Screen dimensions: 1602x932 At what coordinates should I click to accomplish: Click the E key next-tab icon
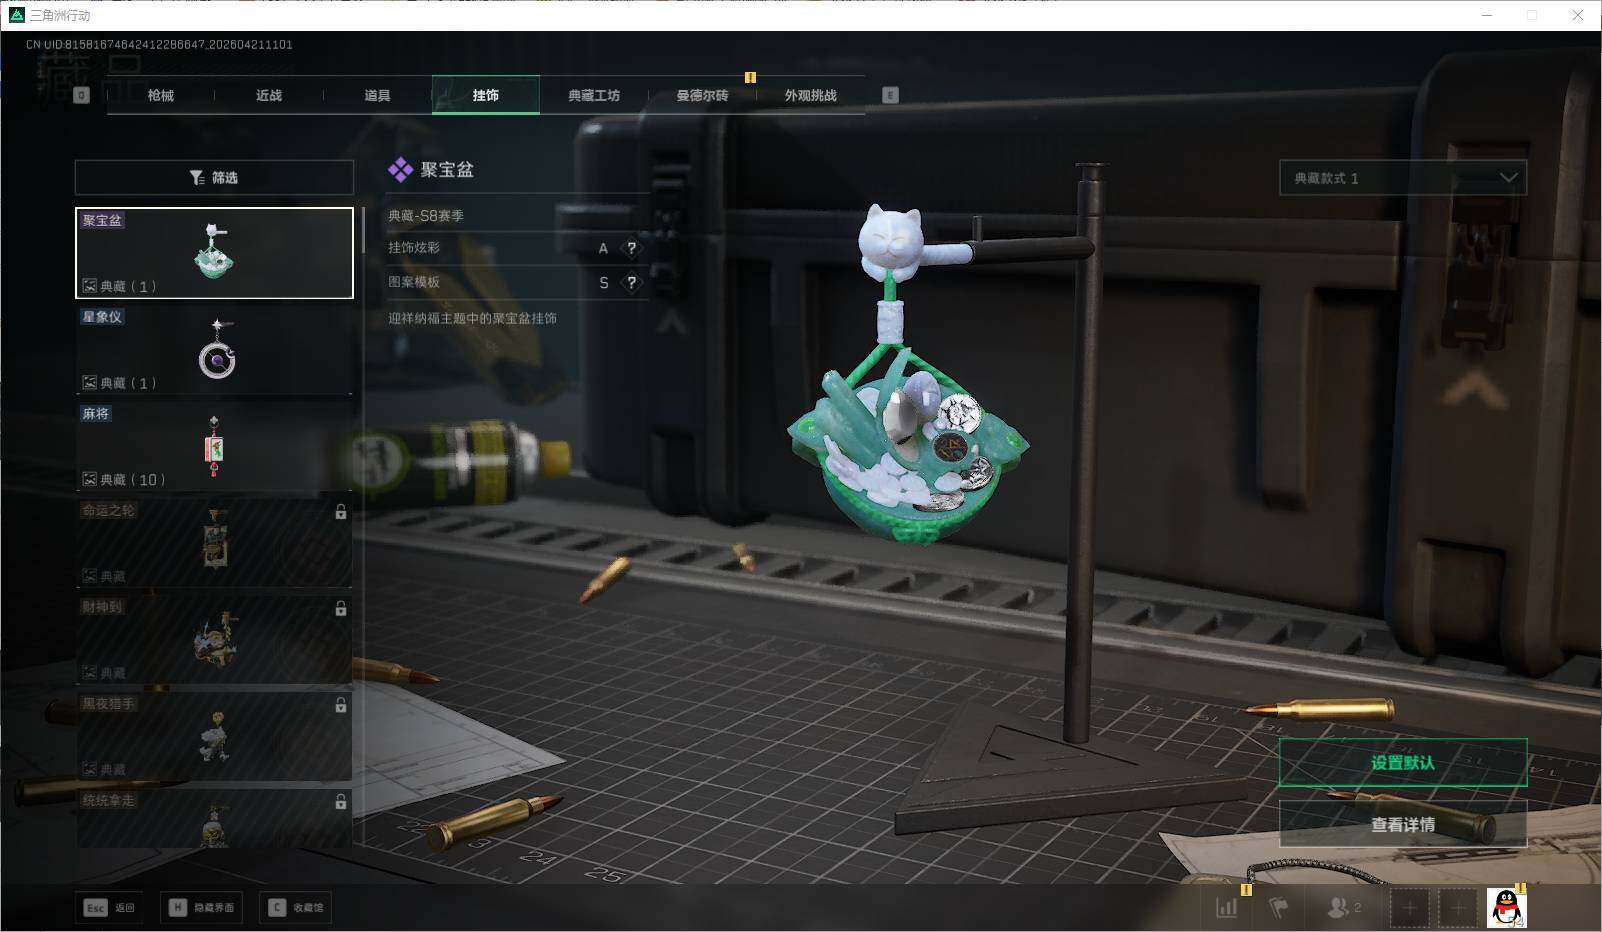[890, 95]
